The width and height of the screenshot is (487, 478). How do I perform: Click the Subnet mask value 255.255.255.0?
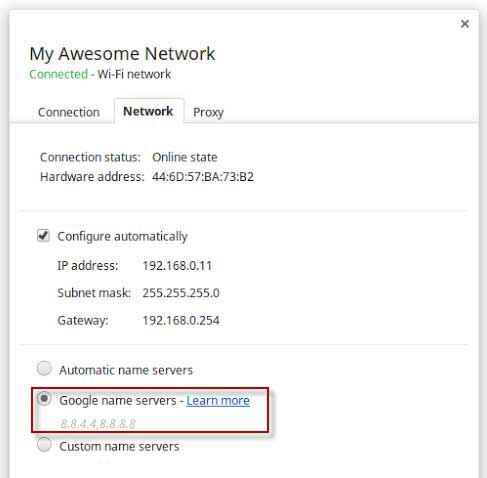(x=181, y=293)
